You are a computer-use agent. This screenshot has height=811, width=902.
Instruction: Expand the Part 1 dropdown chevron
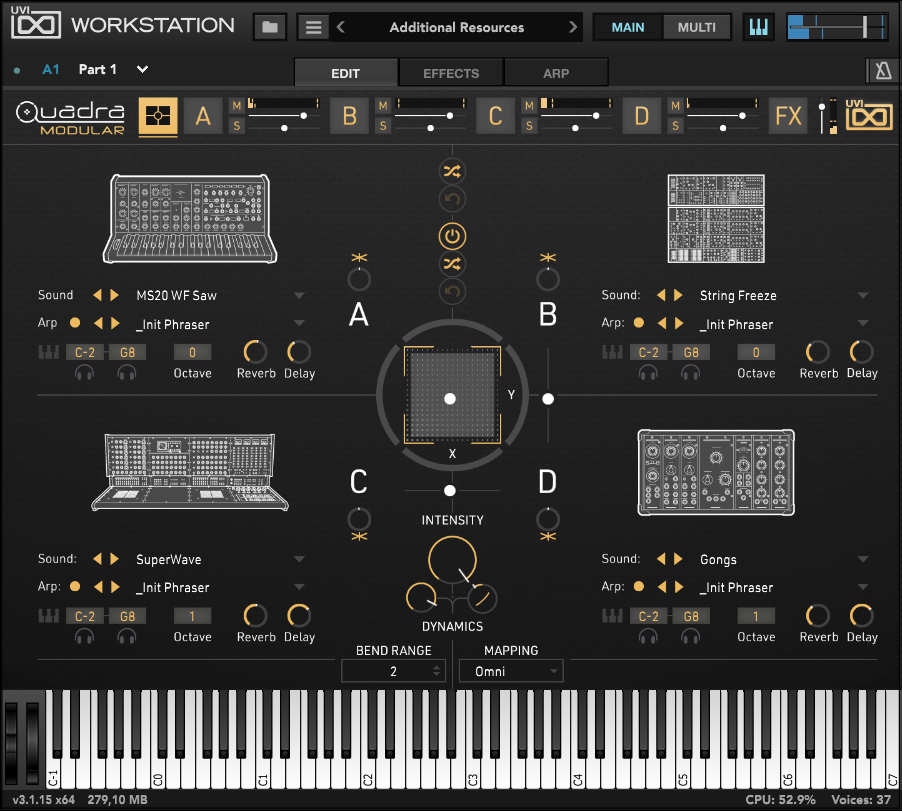click(142, 70)
